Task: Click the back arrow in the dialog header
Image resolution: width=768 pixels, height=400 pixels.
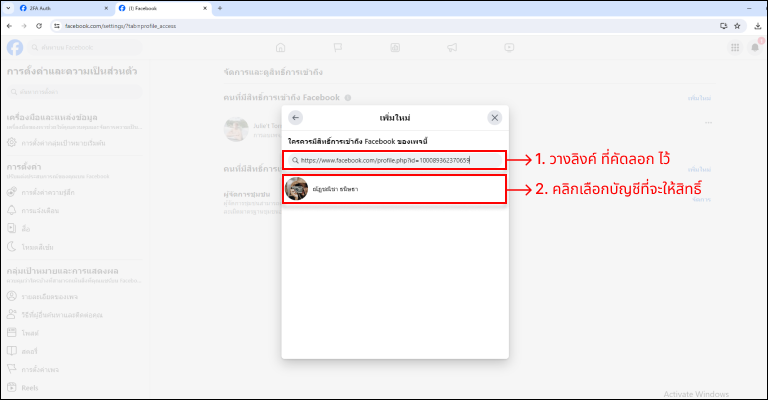Action: (295, 118)
